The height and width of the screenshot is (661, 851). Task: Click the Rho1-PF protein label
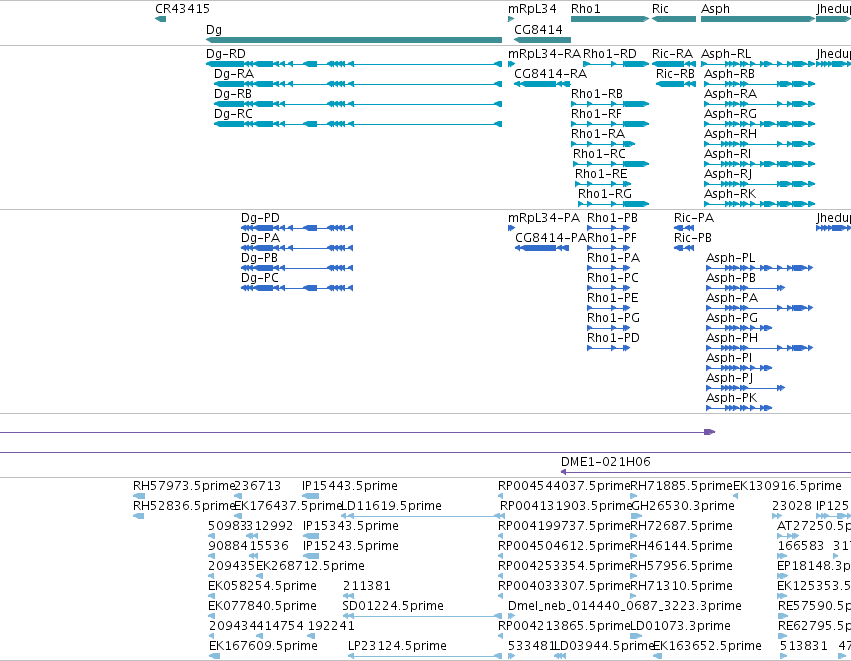[x=612, y=238]
